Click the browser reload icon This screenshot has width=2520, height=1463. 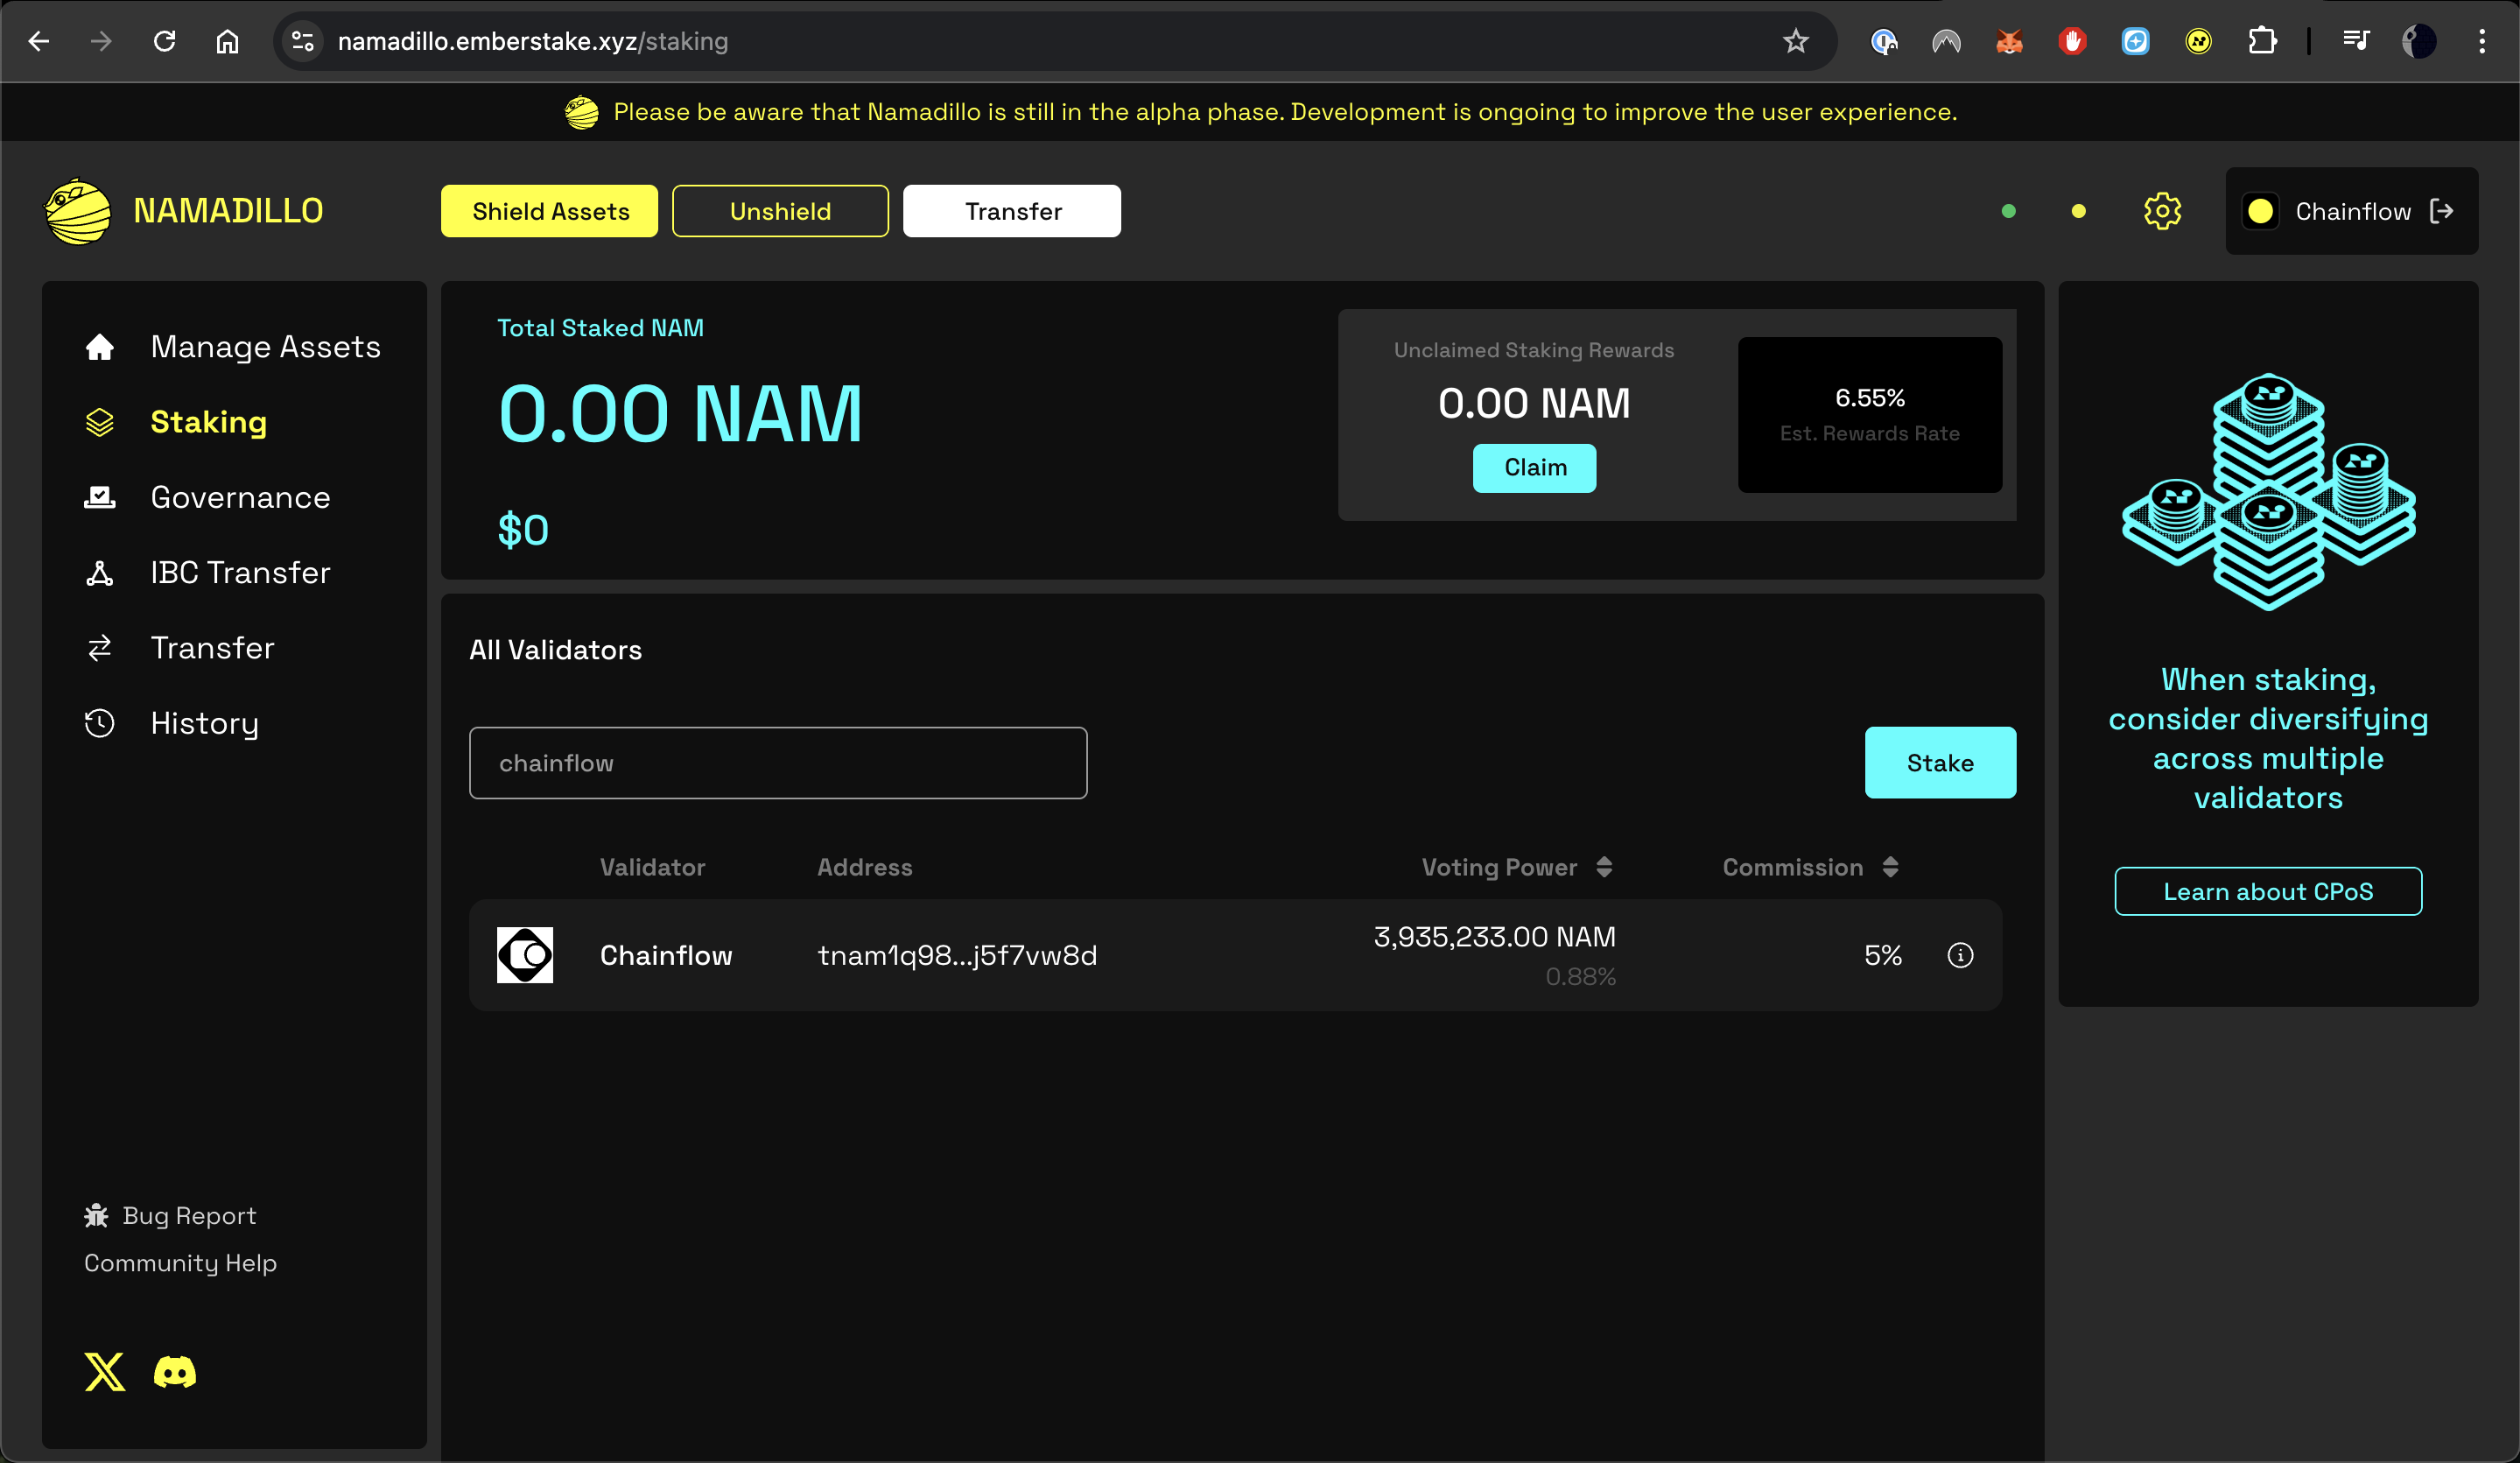click(165, 41)
